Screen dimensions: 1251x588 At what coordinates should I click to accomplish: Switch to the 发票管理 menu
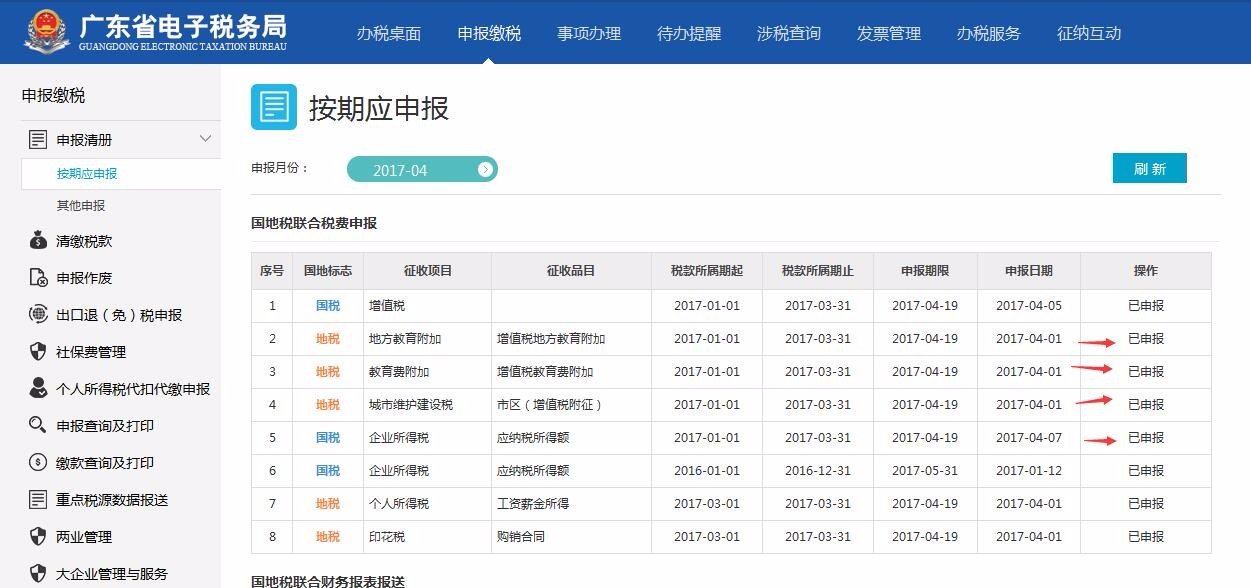(887, 33)
